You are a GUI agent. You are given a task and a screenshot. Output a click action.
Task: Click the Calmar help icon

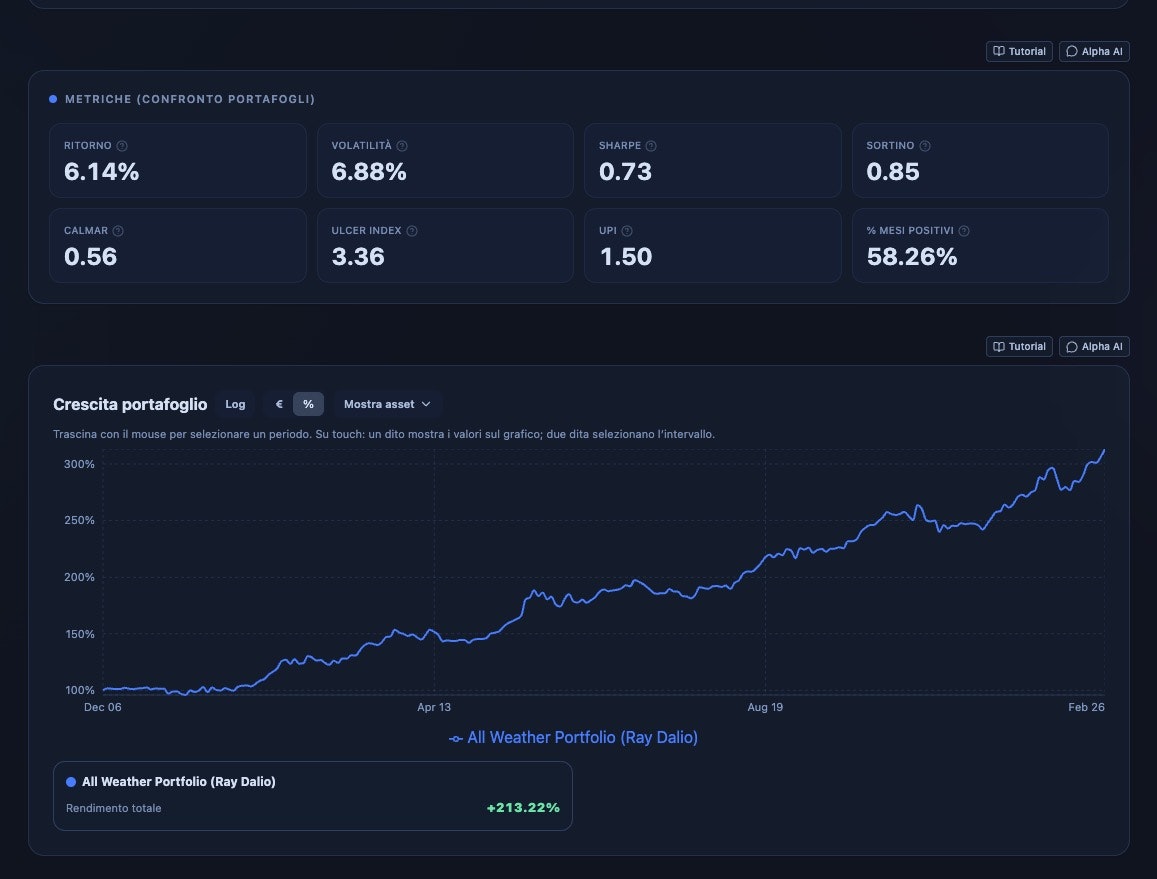pos(118,231)
